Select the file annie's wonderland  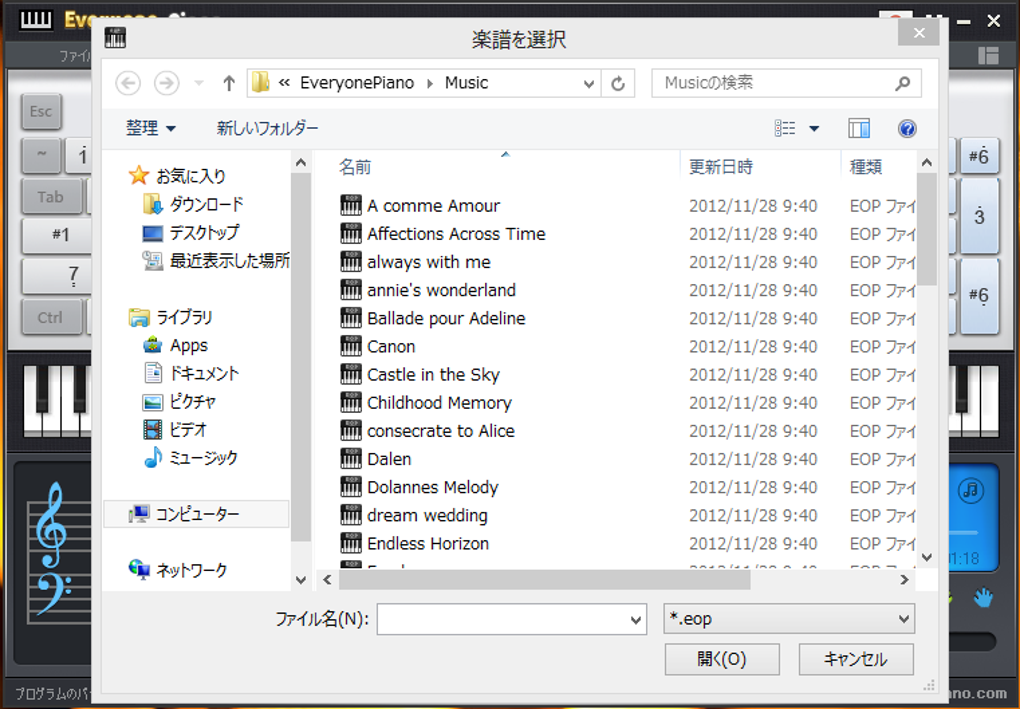441,290
